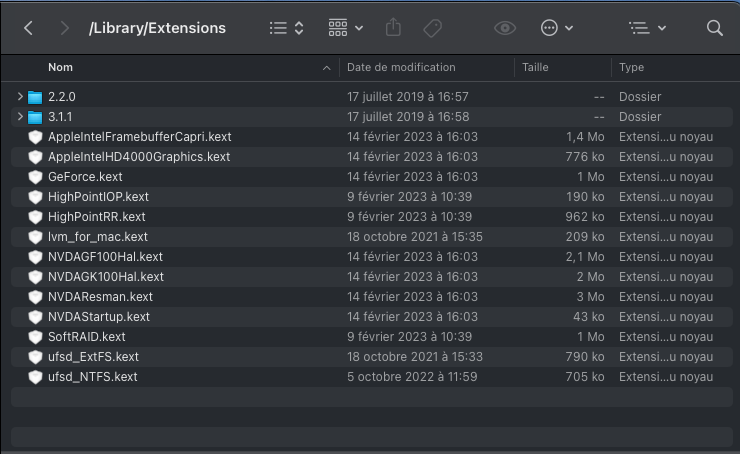This screenshot has height=454, width=740.
Task: Toggle the sort direction caret in Nom
Action: [x=326, y=68]
